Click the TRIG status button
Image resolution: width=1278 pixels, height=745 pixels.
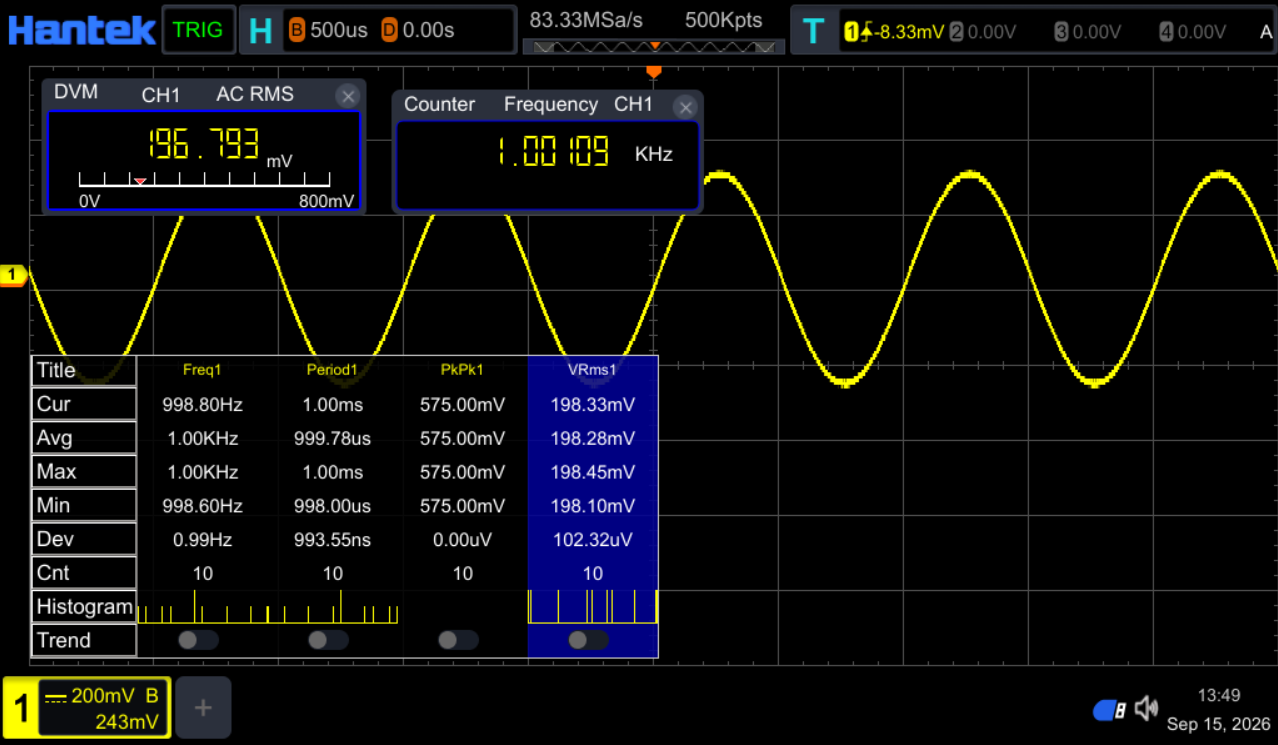198,30
